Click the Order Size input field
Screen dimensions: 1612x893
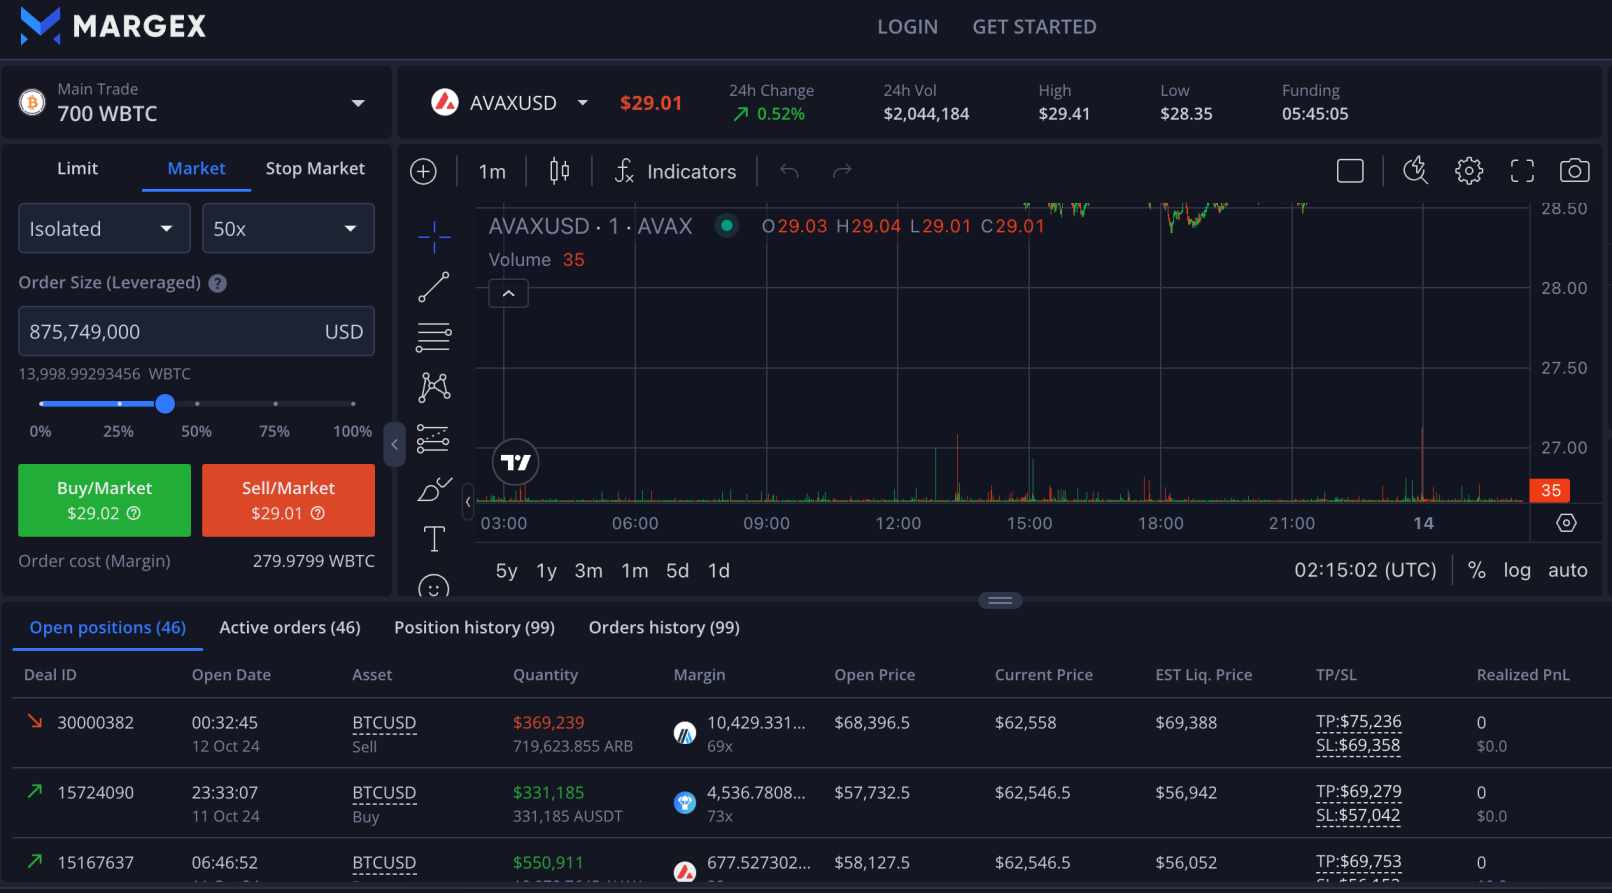click(196, 331)
